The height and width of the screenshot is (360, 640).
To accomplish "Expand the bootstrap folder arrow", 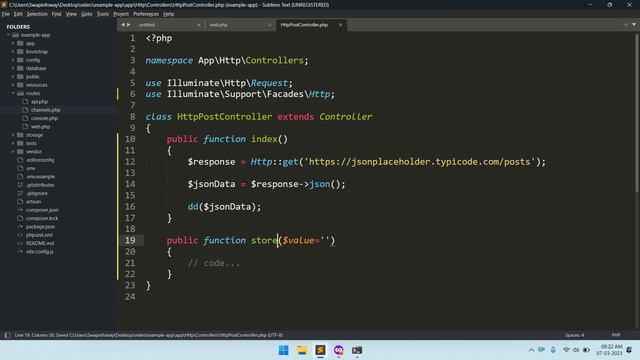I will (x=13, y=51).
